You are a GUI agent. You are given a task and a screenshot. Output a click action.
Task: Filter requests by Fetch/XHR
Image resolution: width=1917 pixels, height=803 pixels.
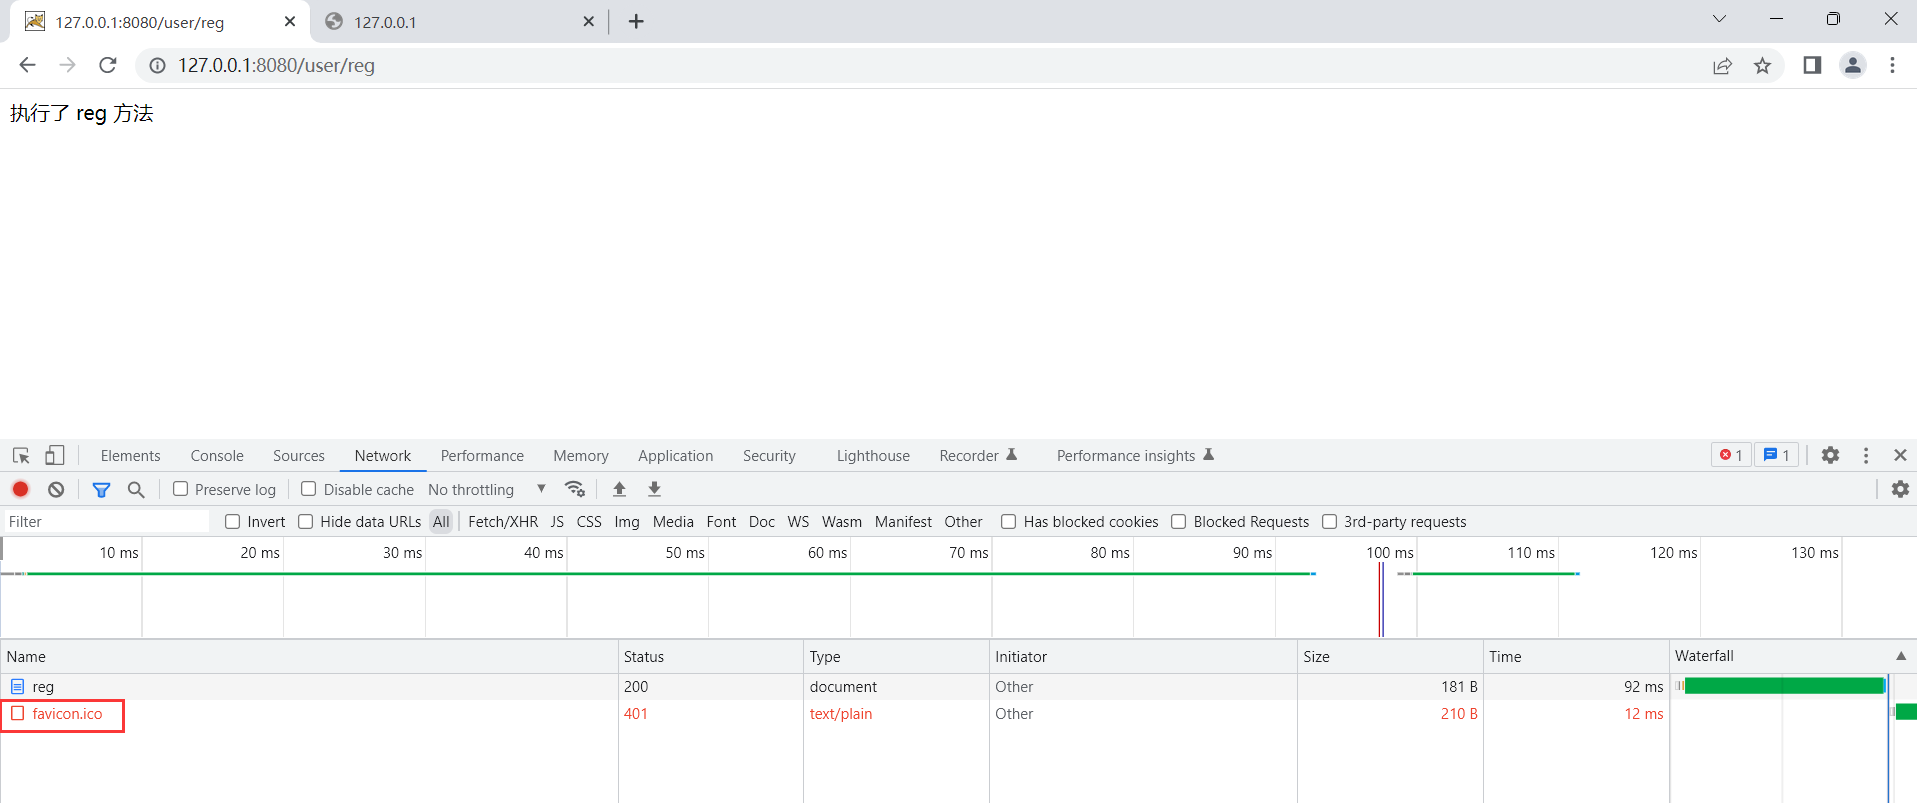pos(503,522)
